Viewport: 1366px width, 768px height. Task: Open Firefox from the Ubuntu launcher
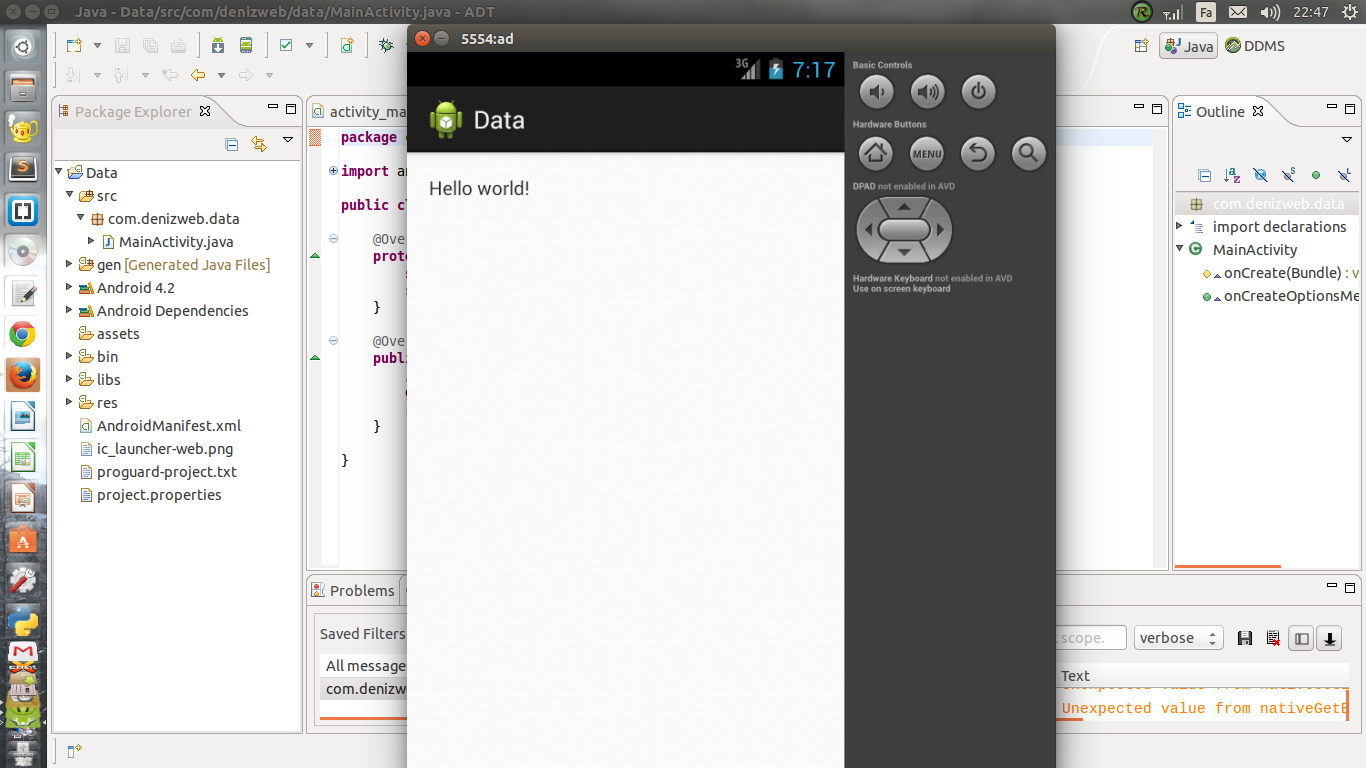(x=23, y=375)
